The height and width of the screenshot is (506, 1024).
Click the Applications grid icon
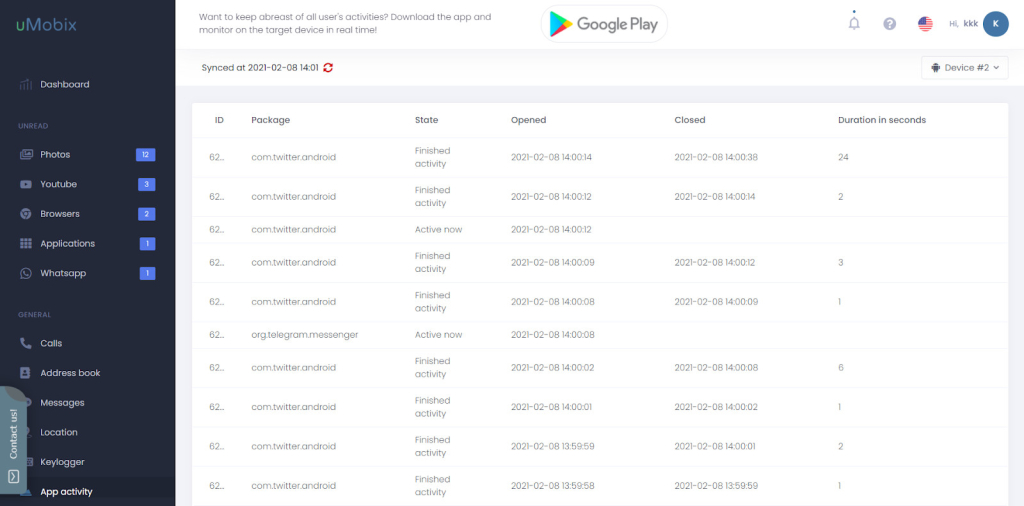point(26,244)
